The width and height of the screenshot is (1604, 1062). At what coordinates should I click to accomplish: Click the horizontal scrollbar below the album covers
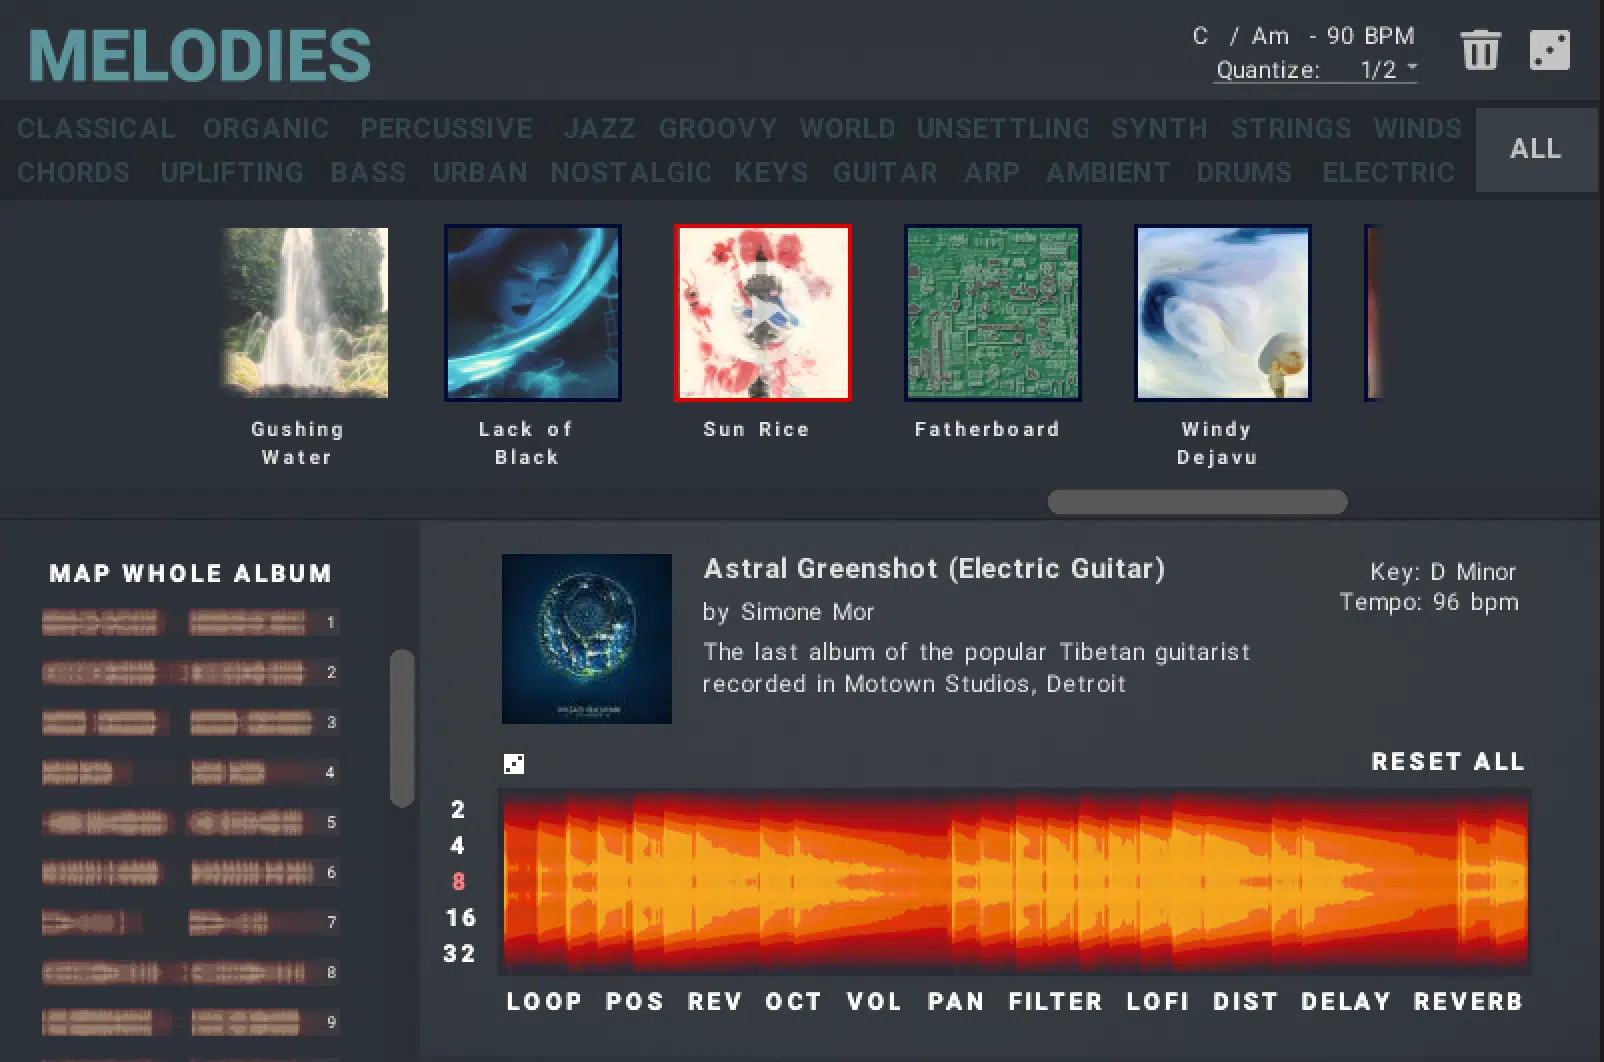click(1197, 499)
